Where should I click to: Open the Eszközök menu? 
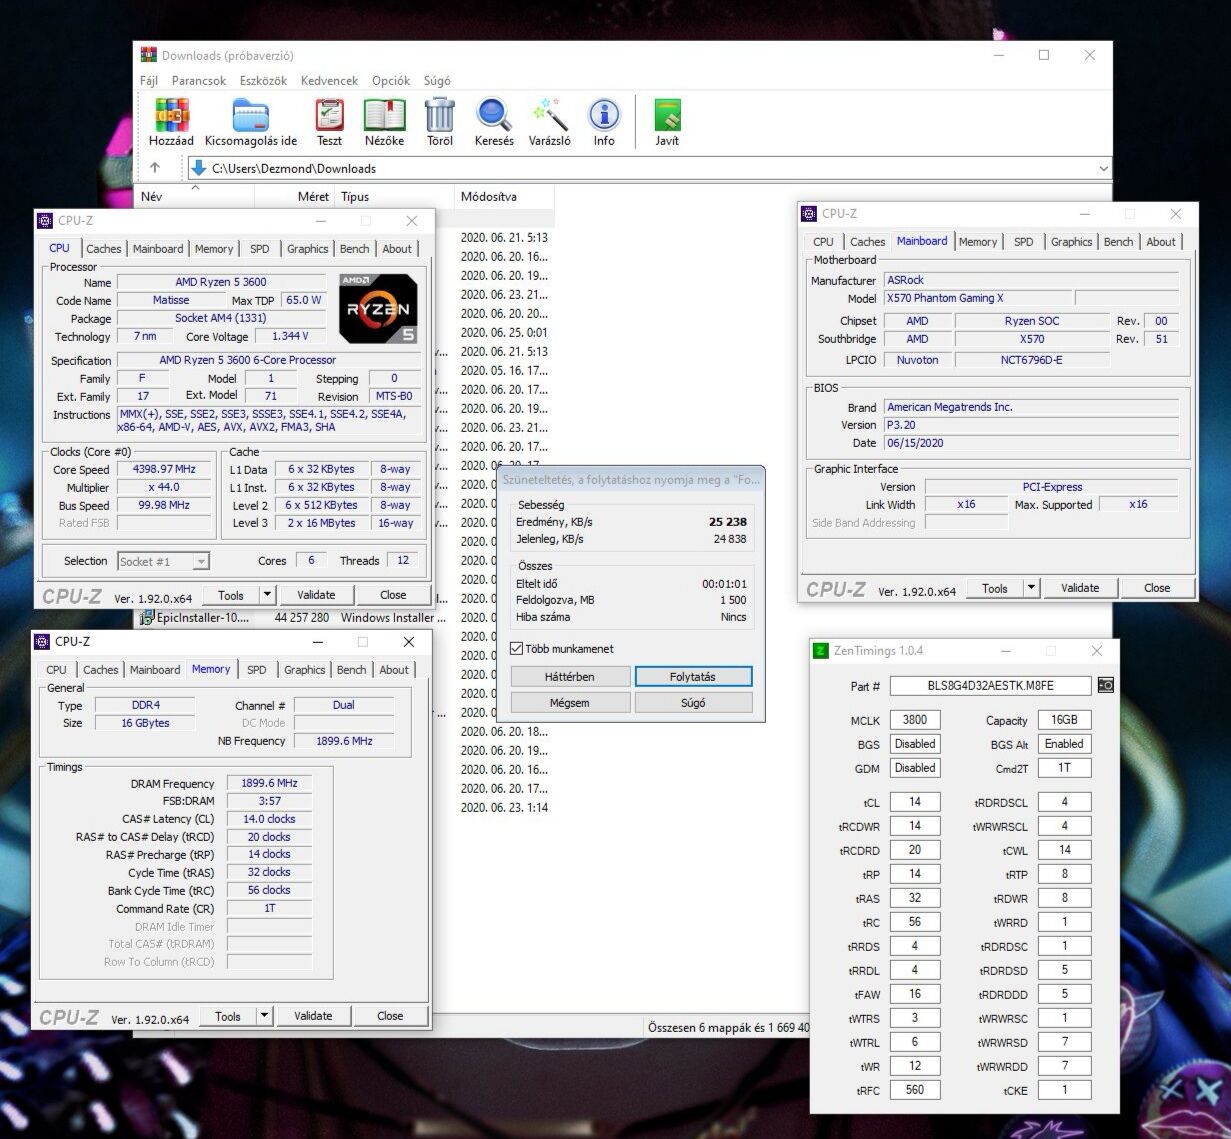coord(263,81)
